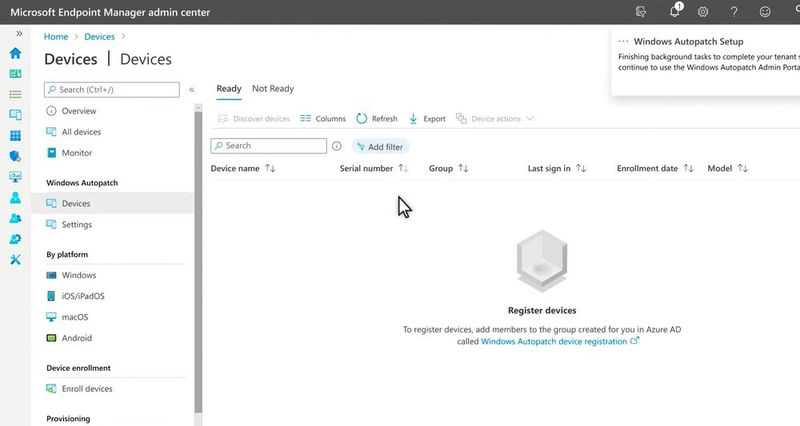Sort by Last sign in column
Viewport: 800px width, 426px height.
pyautogui.click(x=557, y=168)
